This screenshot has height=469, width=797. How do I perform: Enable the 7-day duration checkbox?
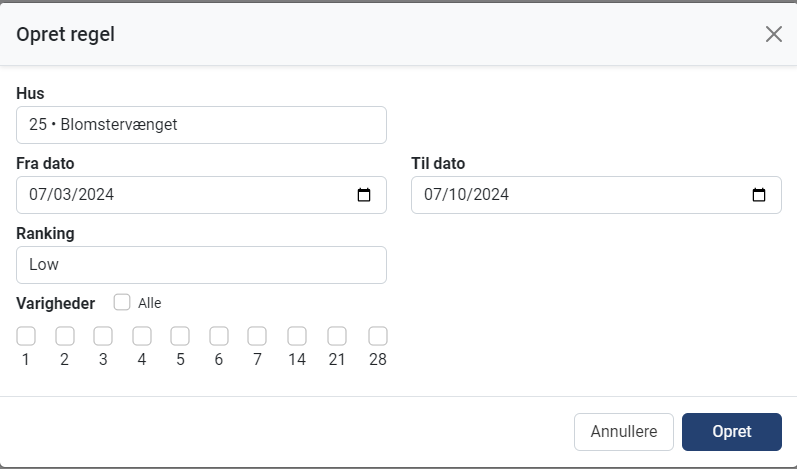(257, 336)
